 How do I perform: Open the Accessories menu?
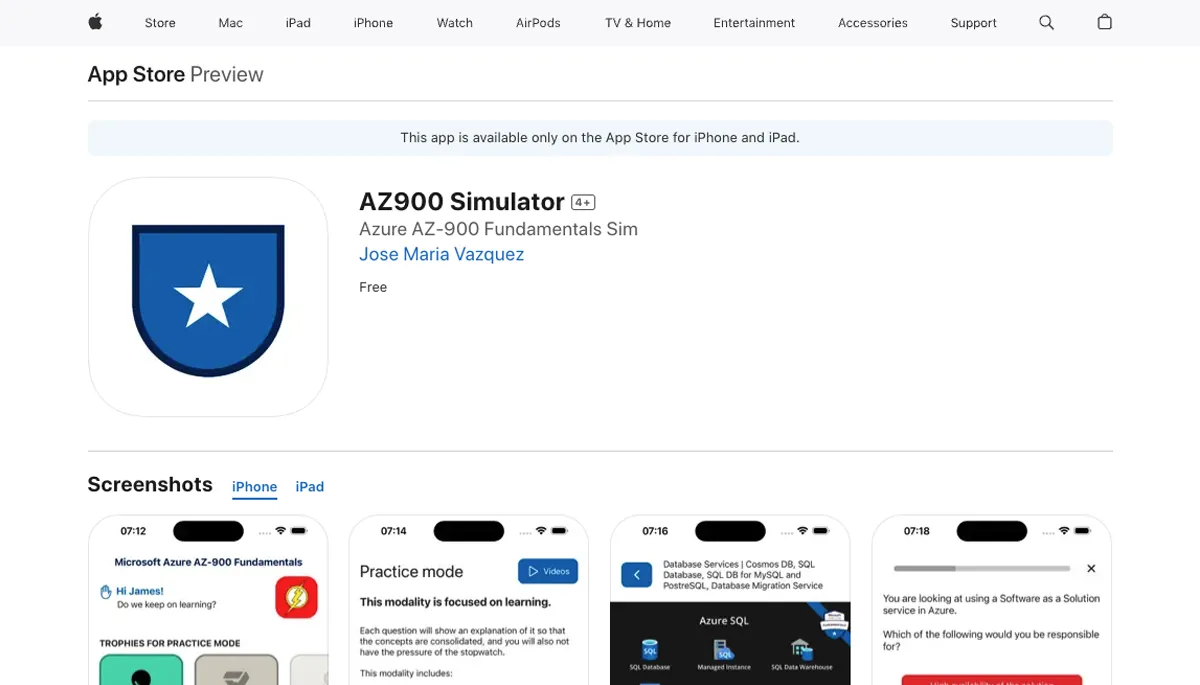tap(873, 23)
